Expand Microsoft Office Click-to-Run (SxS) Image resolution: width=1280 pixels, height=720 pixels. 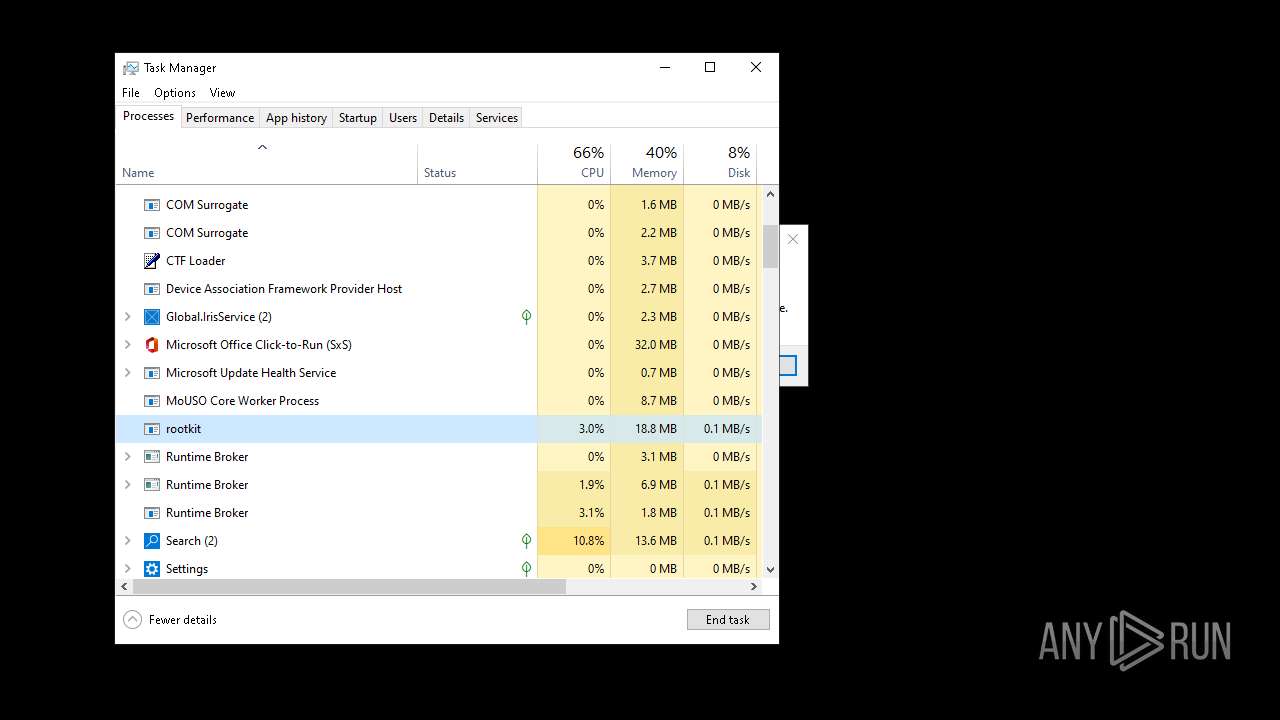[x=127, y=345]
